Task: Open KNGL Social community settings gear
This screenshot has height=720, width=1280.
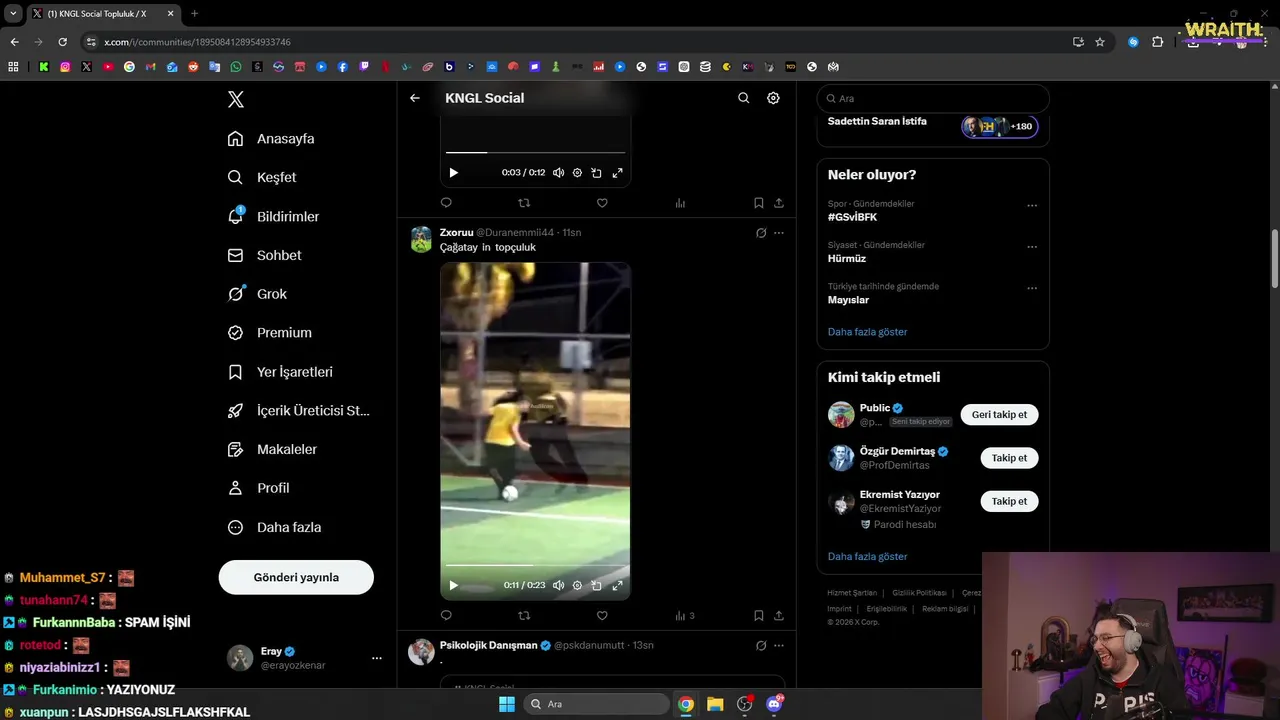Action: (773, 98)
